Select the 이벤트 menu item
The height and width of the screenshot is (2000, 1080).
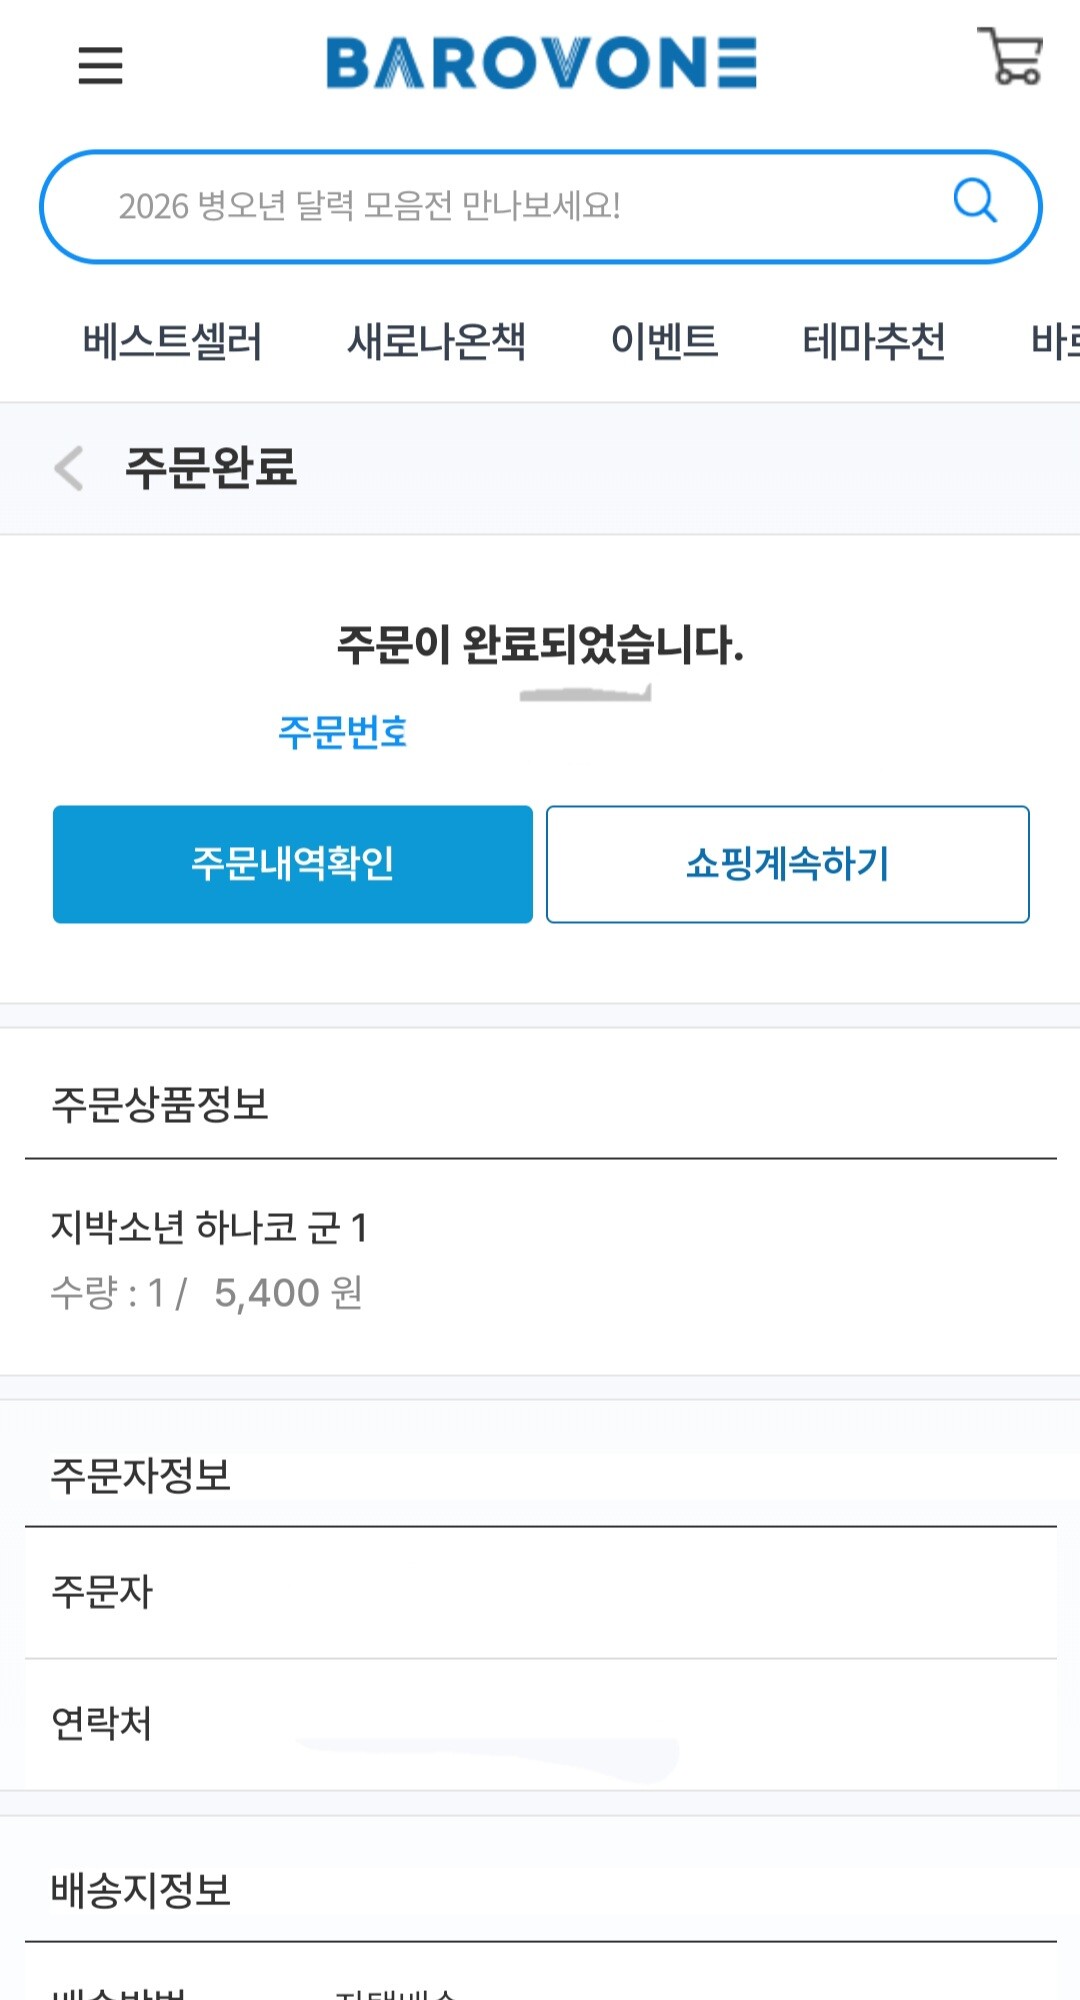[664, 342]
